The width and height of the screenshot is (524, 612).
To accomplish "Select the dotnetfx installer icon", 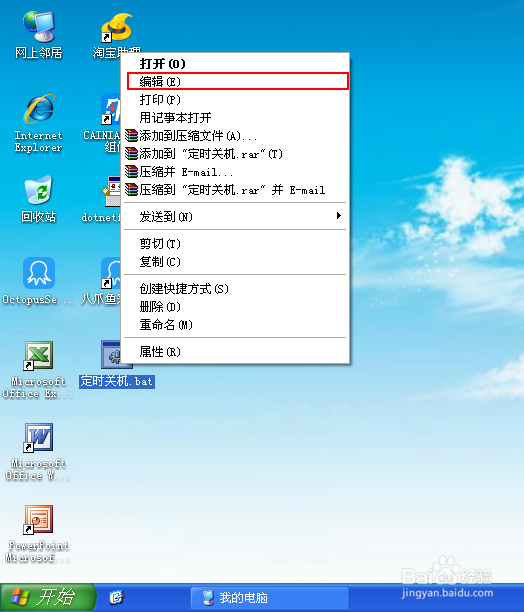I will 112,191.
